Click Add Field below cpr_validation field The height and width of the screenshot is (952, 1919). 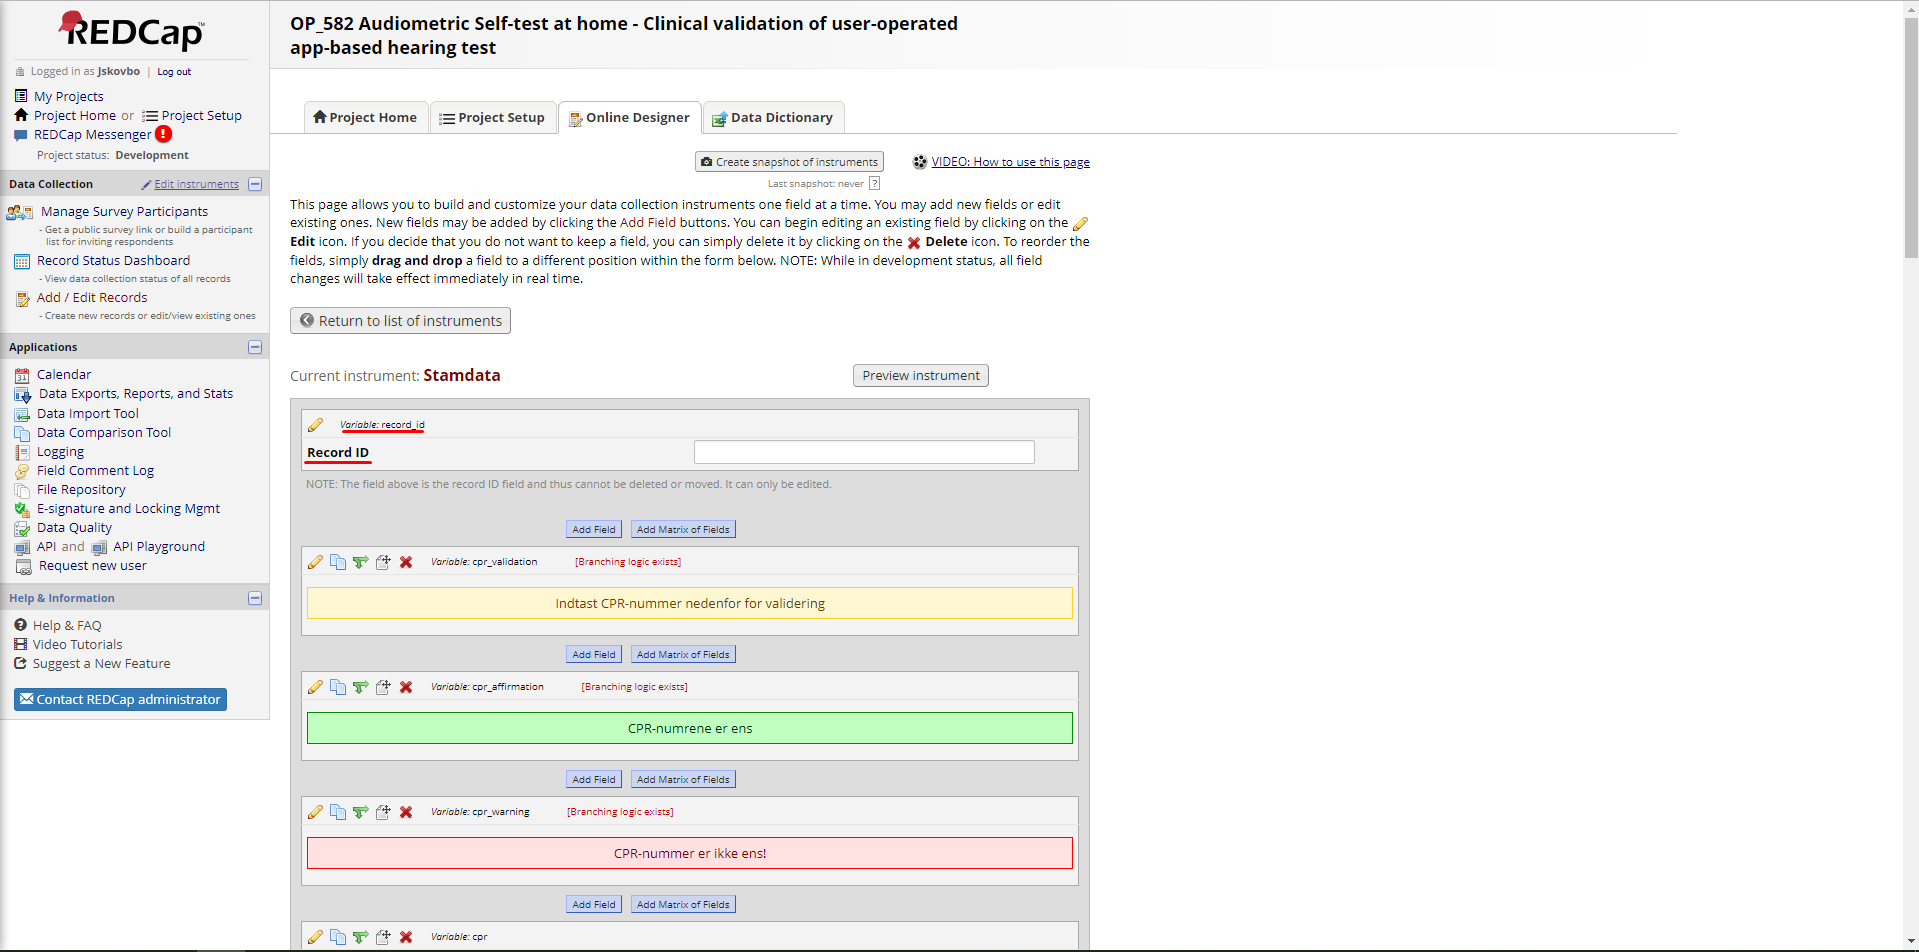point(594,654)
